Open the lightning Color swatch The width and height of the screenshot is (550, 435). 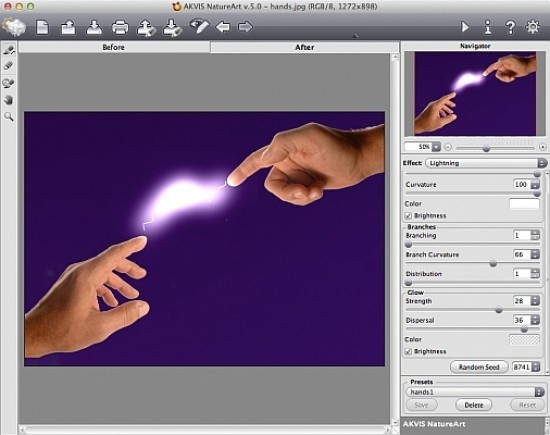point(524,203)
